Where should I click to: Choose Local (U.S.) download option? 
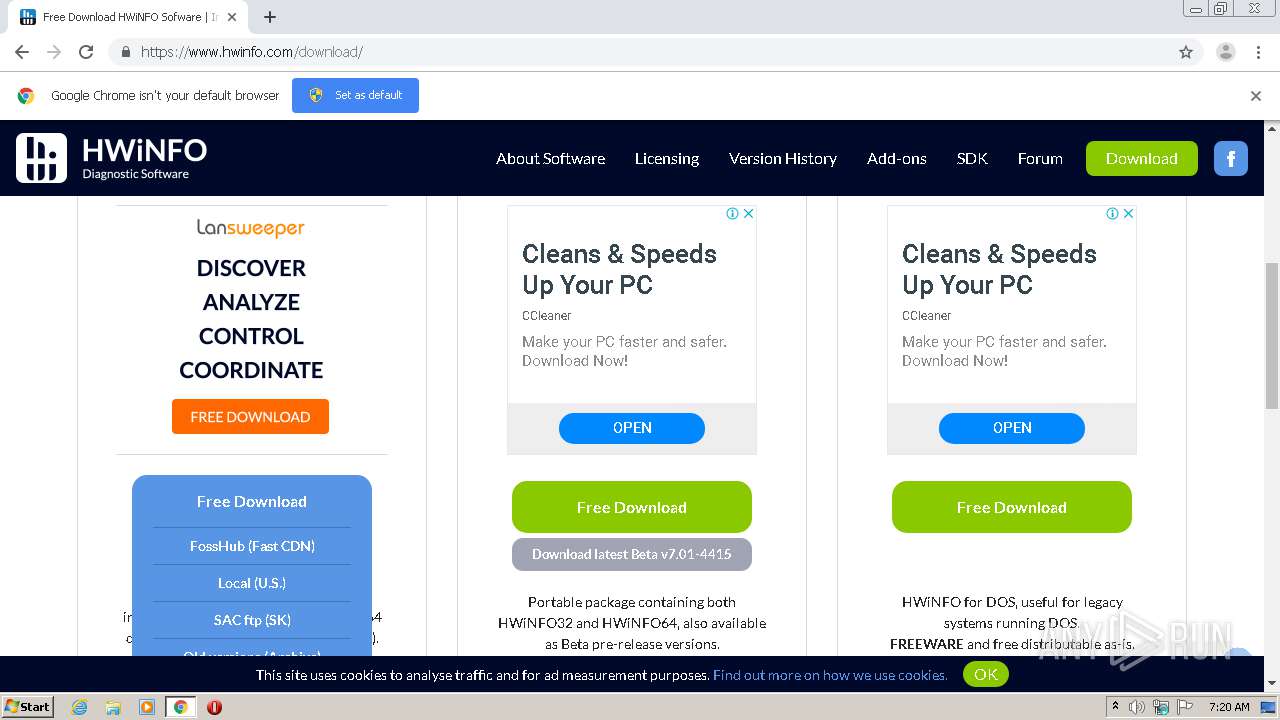pyautogui.click(x=252, y=583)
